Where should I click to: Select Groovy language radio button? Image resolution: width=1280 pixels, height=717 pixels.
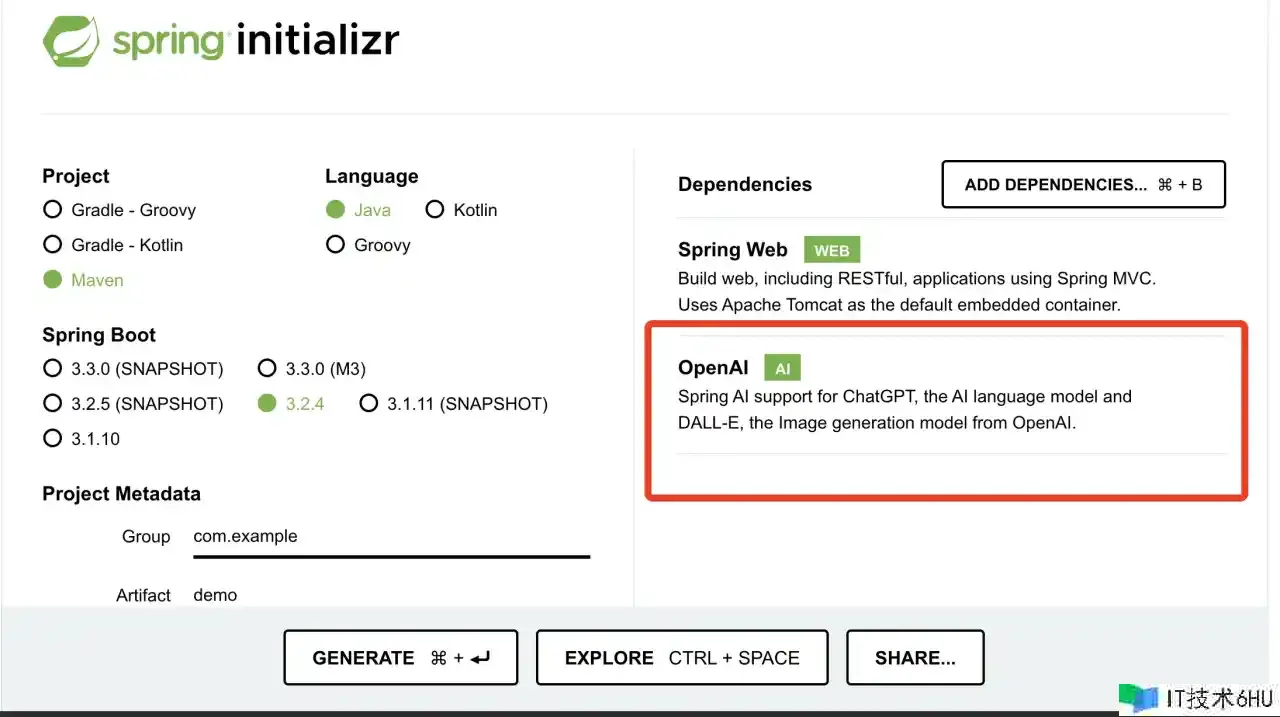(x=368, y=245)
